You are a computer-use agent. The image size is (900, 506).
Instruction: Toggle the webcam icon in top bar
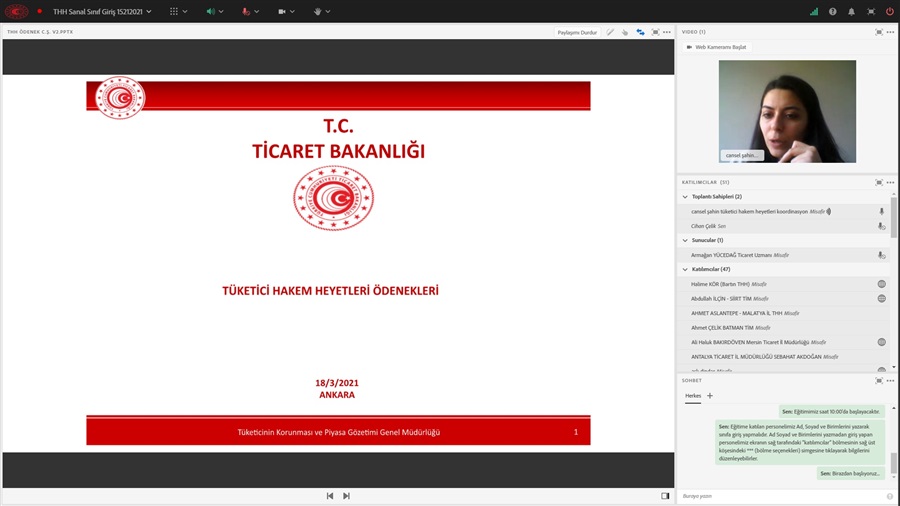click(x=282, y=11)
